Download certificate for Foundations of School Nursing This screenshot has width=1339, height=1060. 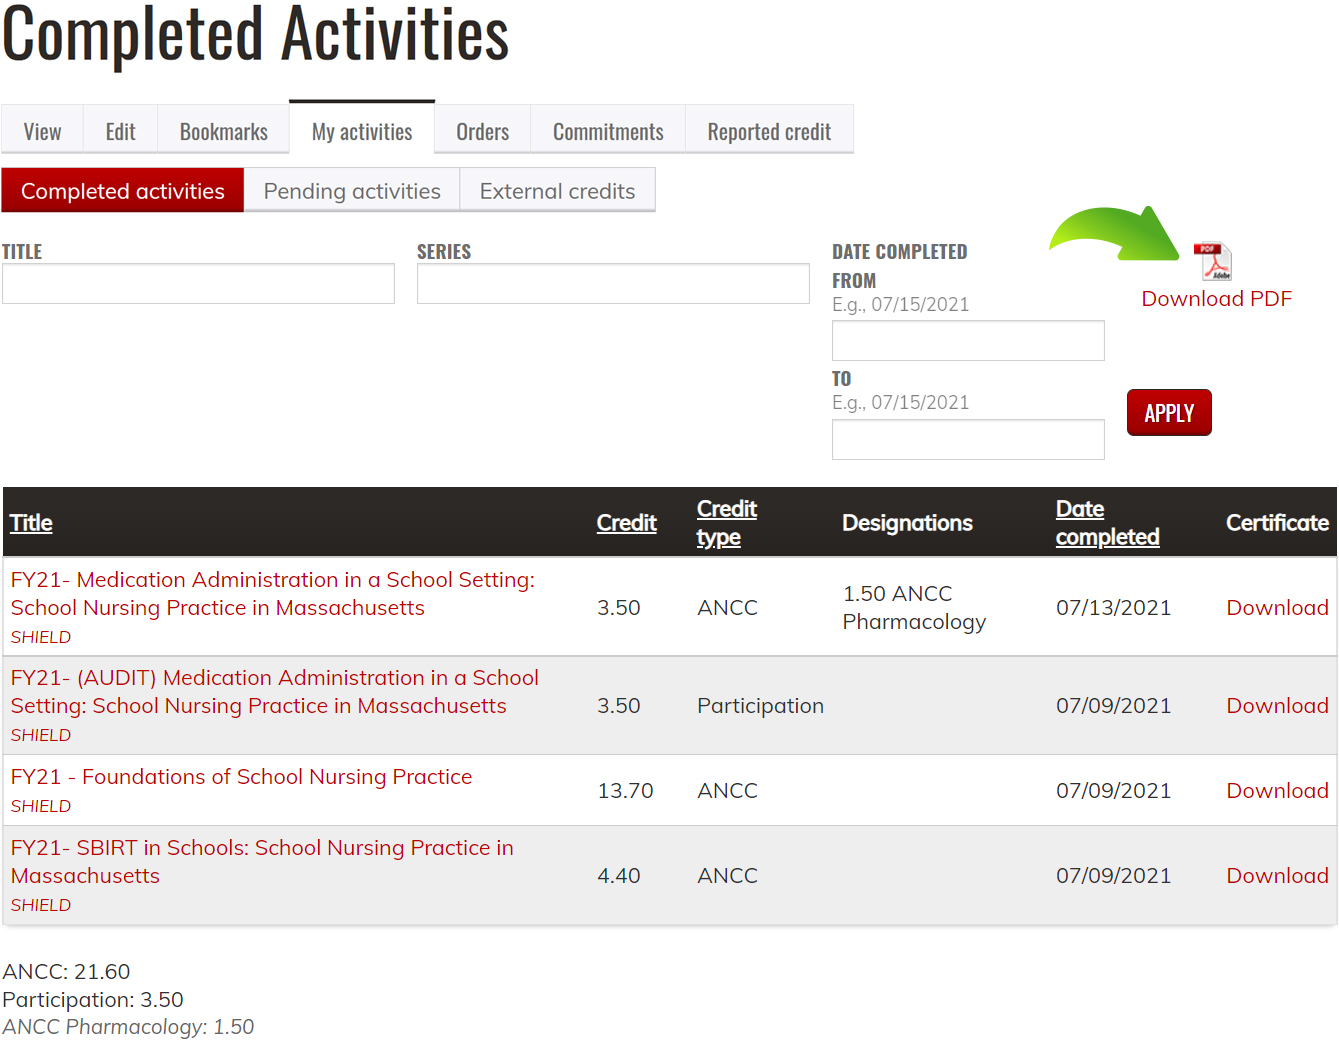[x=1276, y=791]
